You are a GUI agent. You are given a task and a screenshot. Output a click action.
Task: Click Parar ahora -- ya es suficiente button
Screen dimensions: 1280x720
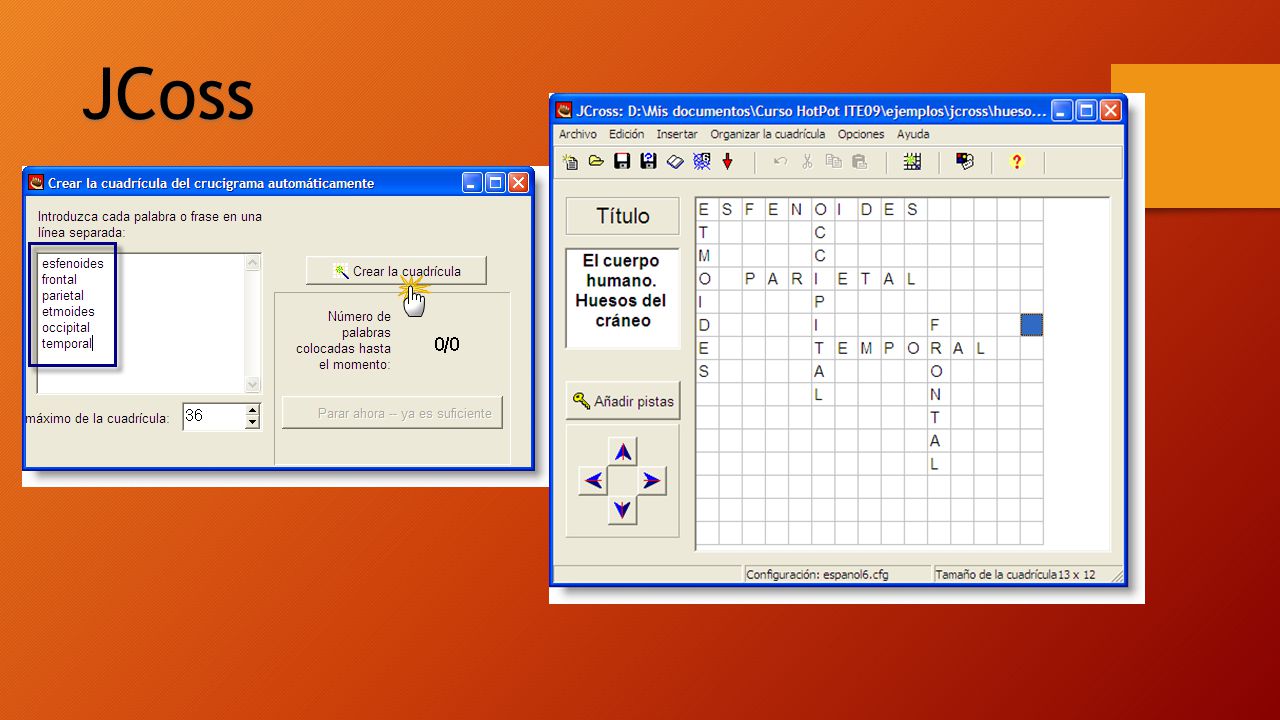coord(393,413)
